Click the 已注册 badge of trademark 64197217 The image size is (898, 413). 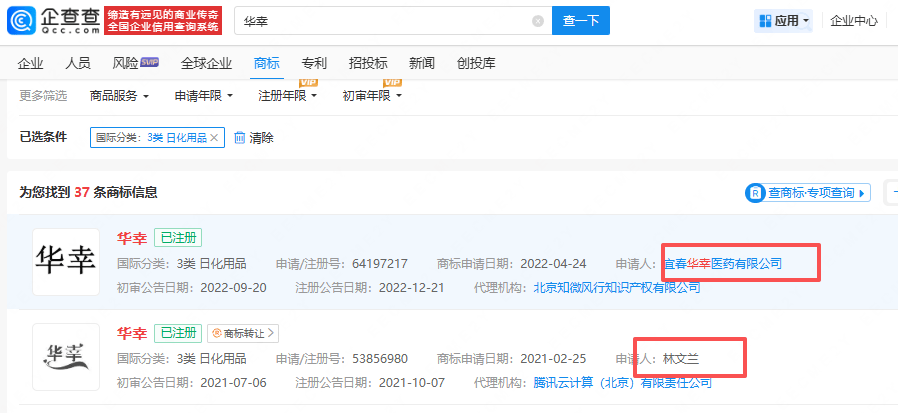point(178,238)
